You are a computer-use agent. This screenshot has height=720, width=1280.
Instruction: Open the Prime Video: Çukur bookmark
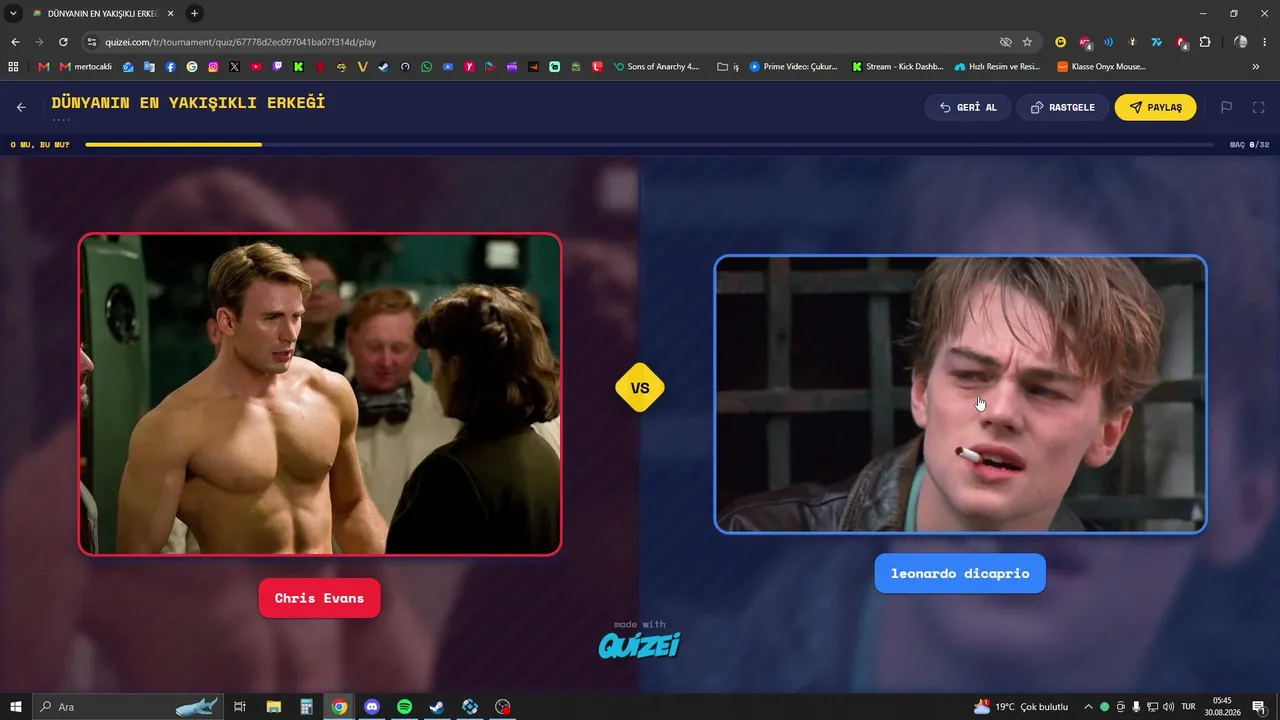click(794, 67)
